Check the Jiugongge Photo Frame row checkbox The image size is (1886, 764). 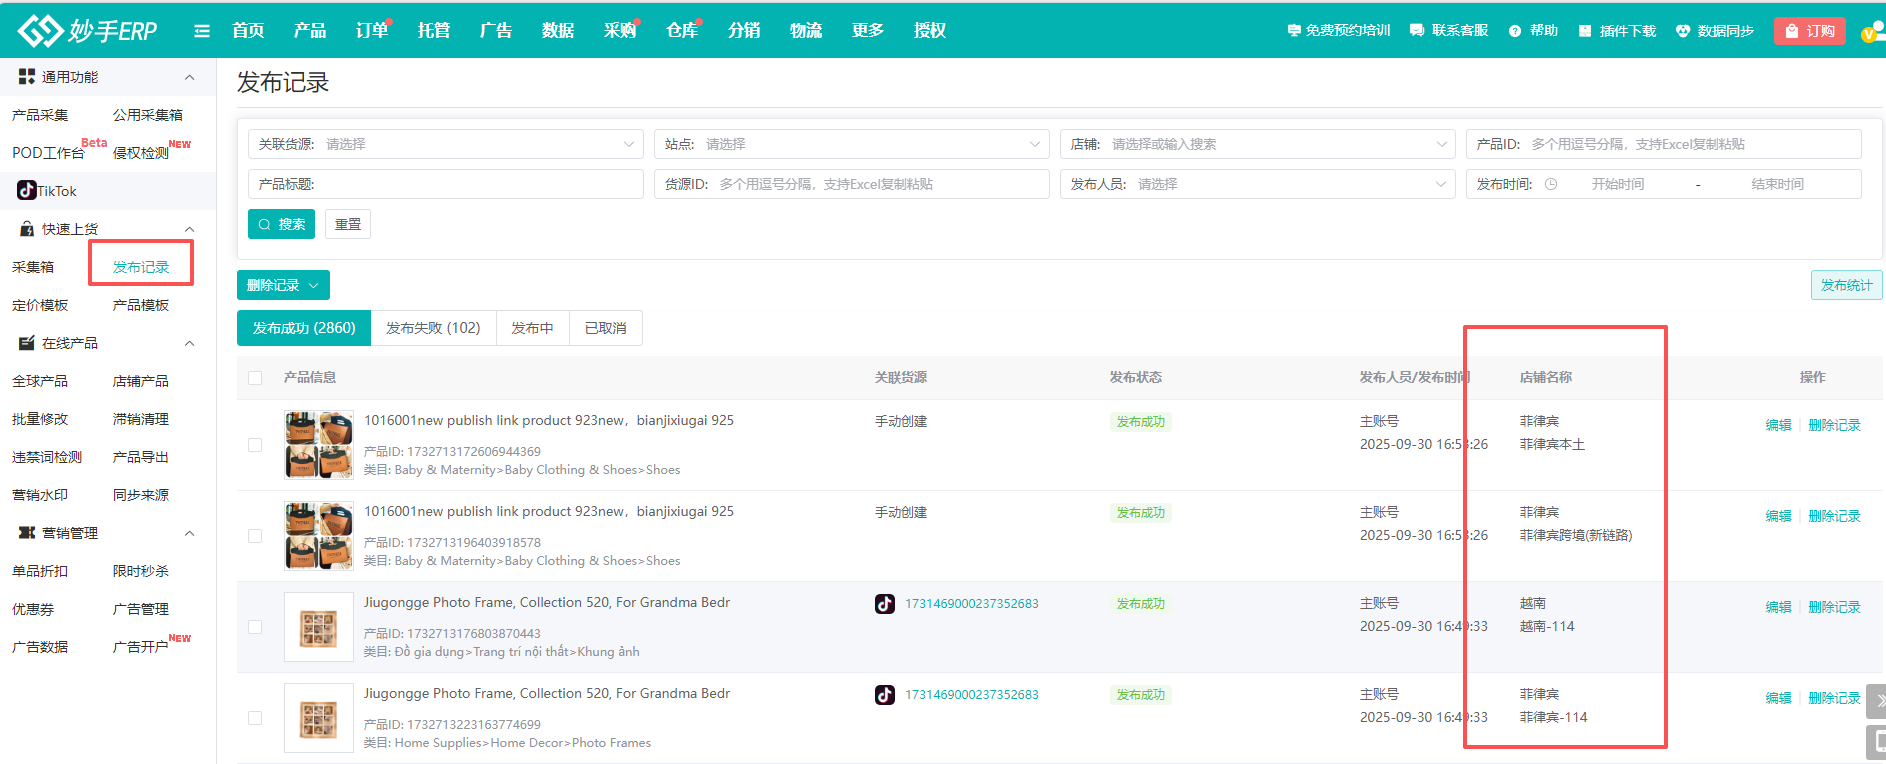(255, 627)
